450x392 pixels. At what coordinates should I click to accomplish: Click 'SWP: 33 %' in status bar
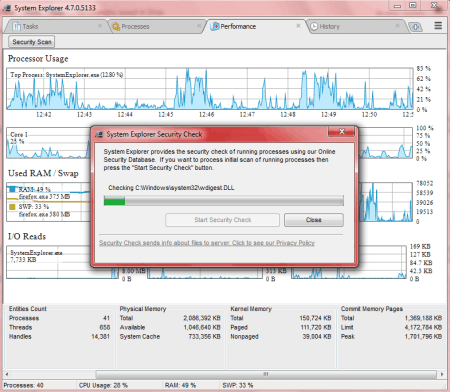point(238,385)
